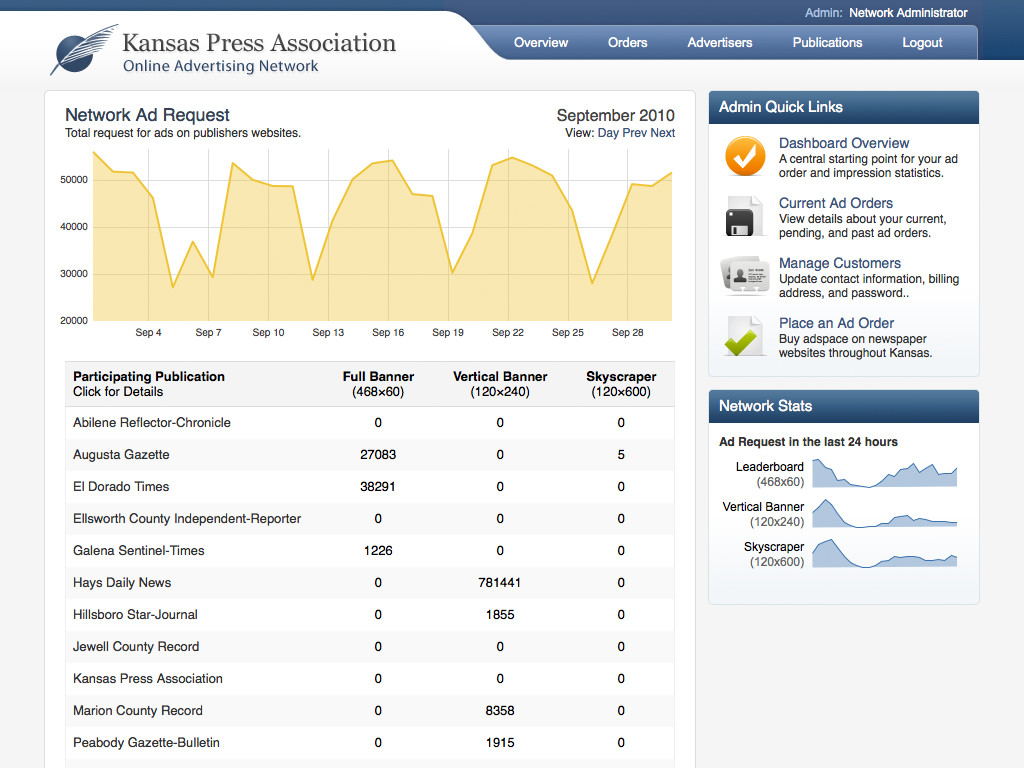Click the Skyscraper (120x600) sparkline chart
Image resolution: width=1024 pixels, height=768 pixels.
point(884,553)
